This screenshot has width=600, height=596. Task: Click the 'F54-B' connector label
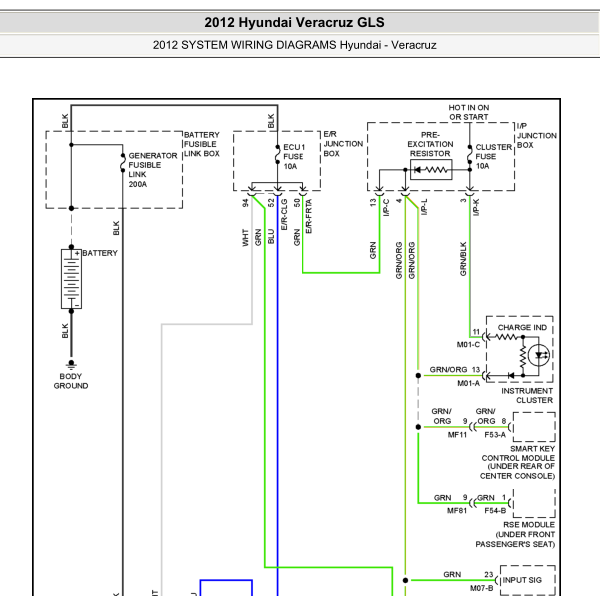495,511
